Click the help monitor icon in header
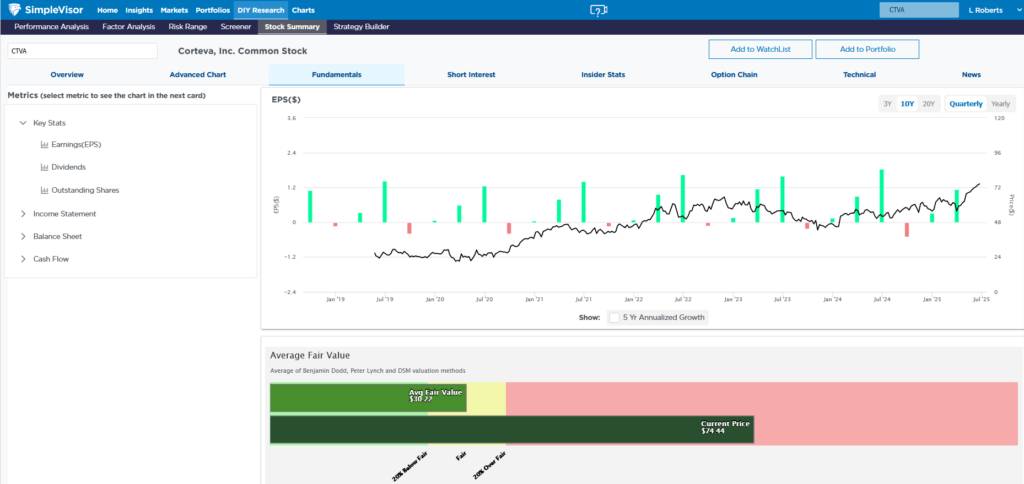1024x484 pixels. coord(598,10)
